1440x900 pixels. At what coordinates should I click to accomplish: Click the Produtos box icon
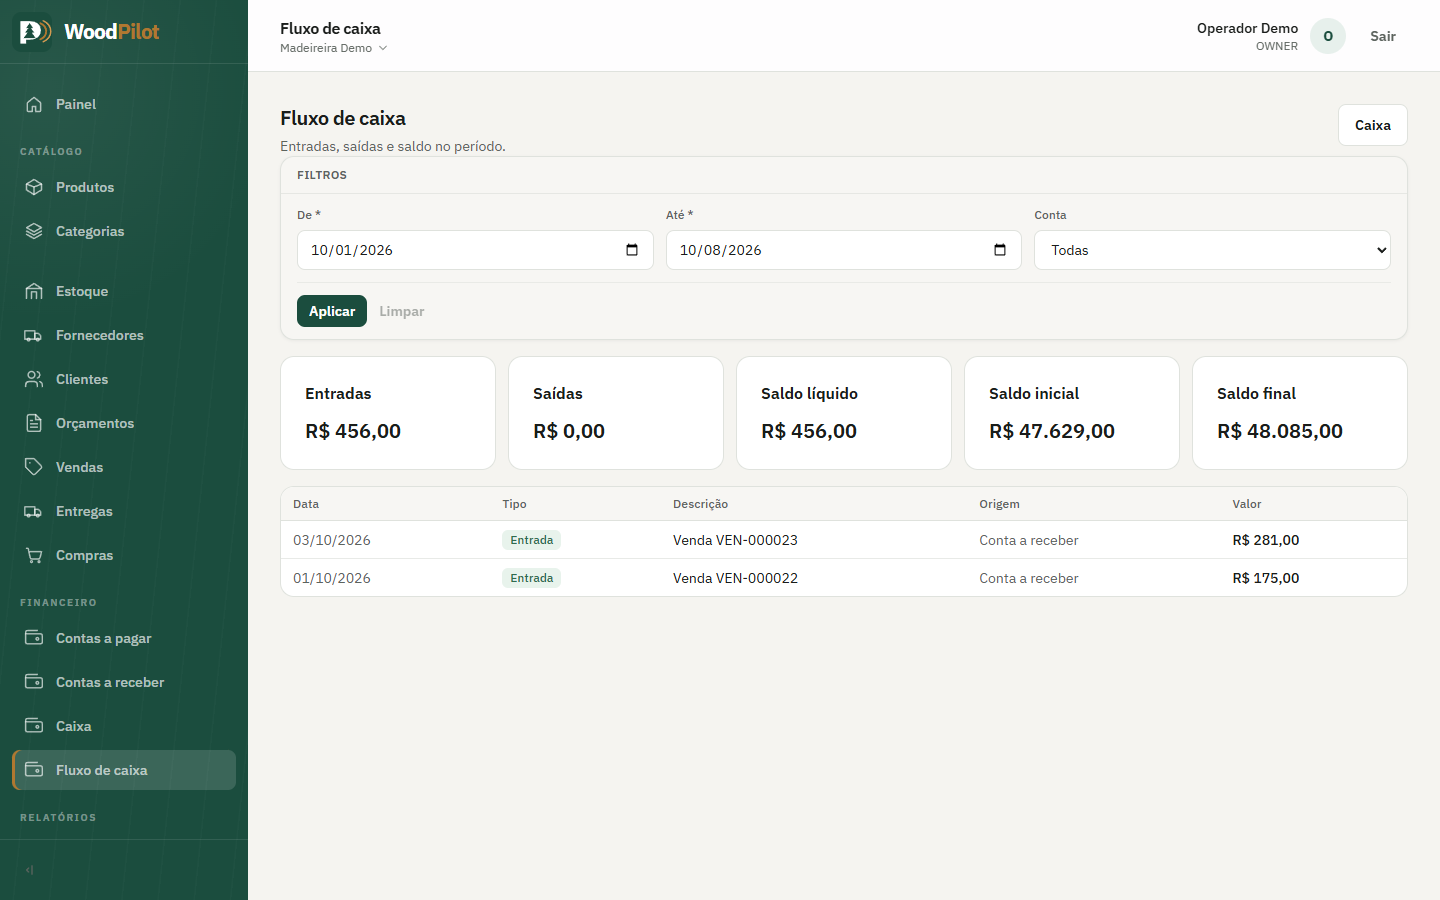pos(34,187)
